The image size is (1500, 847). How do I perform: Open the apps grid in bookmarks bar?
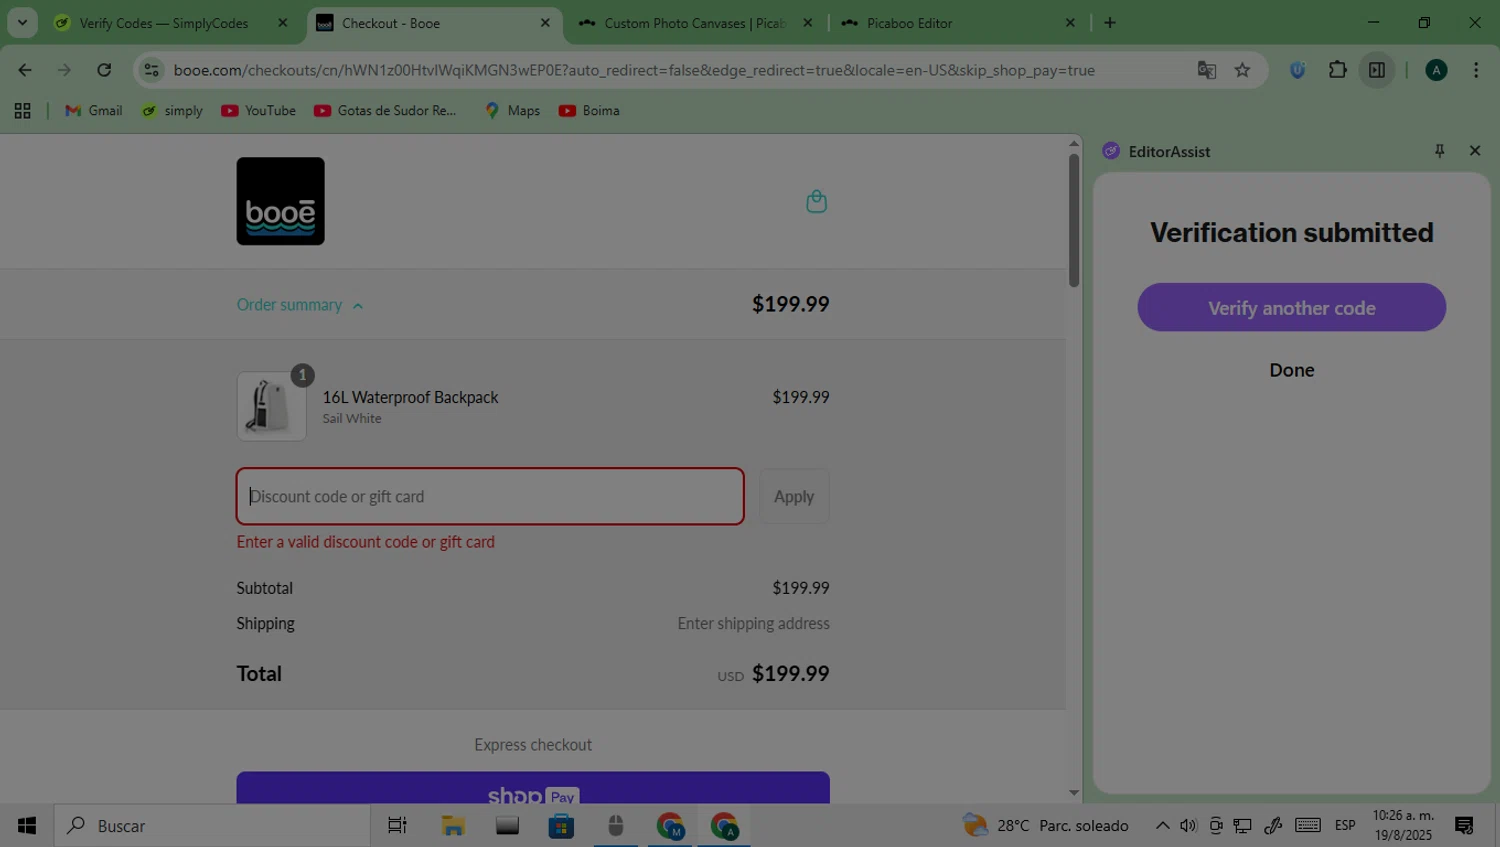[x=22, y=111]
